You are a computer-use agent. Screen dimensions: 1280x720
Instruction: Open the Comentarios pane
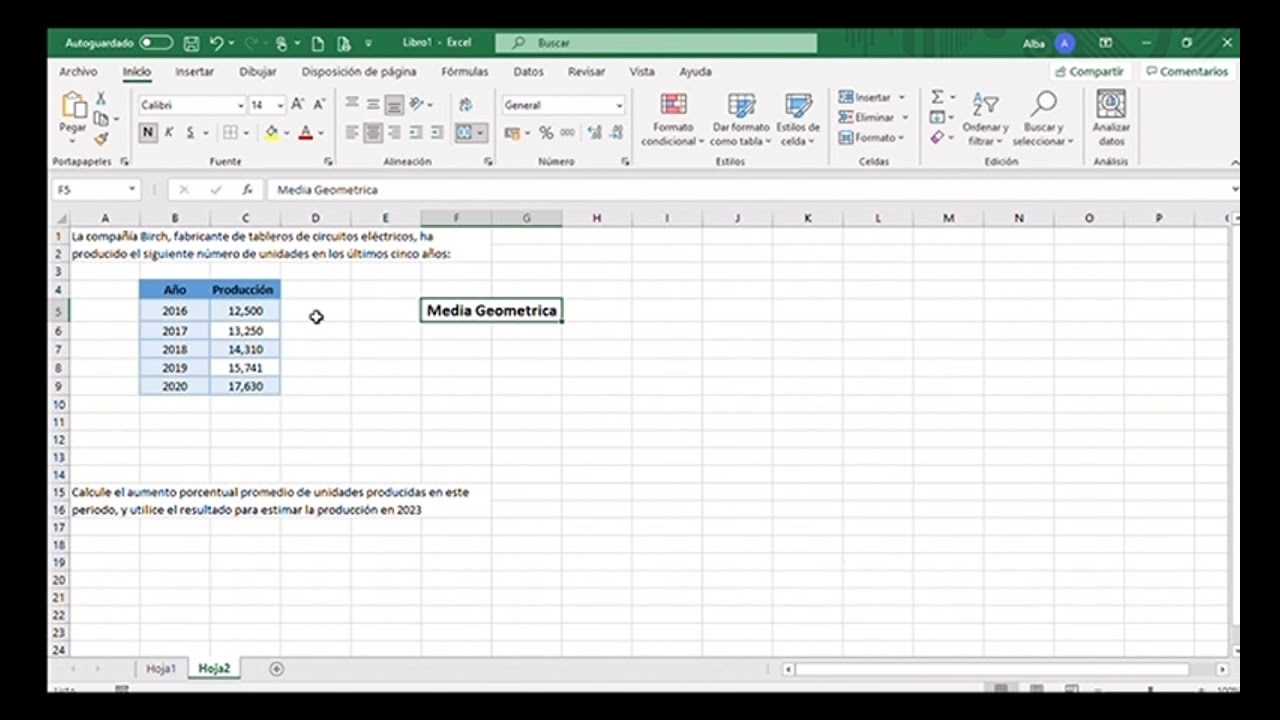[1187, 72]
